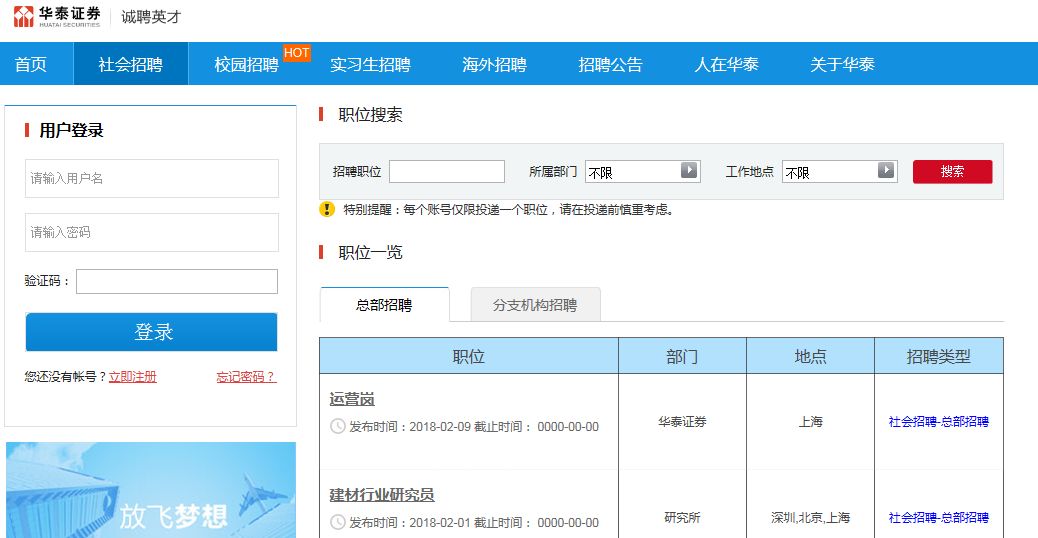Click the 职位搜索 section heading

click(370, 114)
